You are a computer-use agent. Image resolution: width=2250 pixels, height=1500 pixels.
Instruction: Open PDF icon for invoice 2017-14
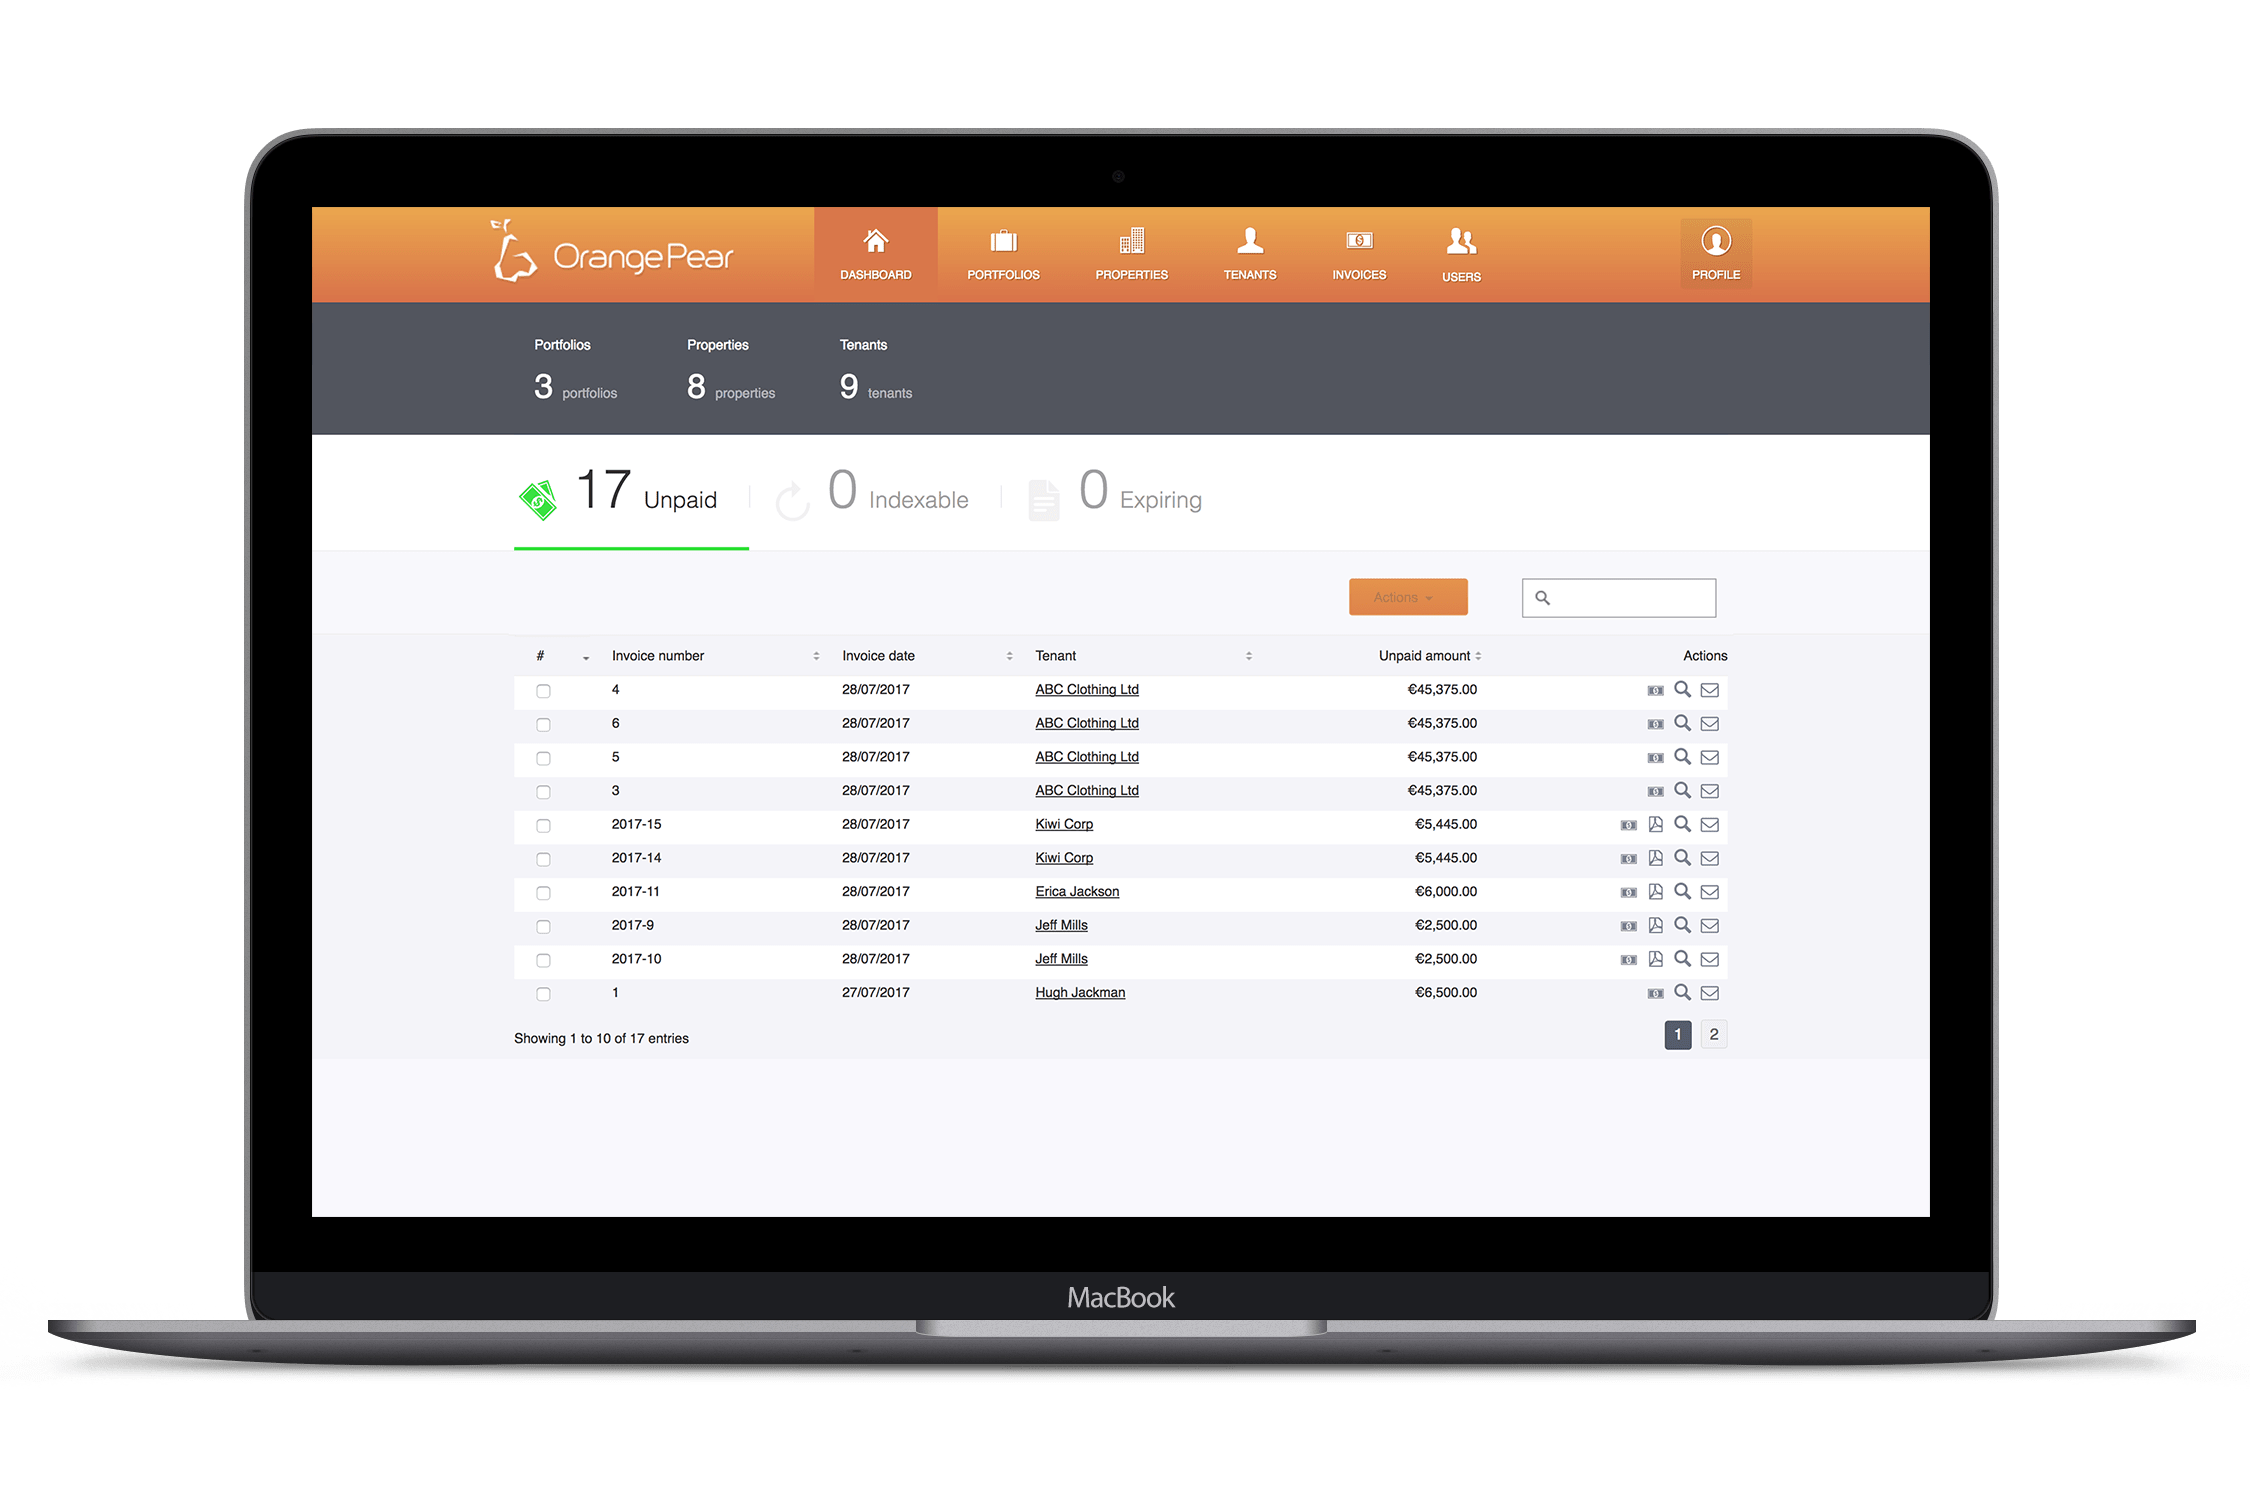click(1655, 858)
